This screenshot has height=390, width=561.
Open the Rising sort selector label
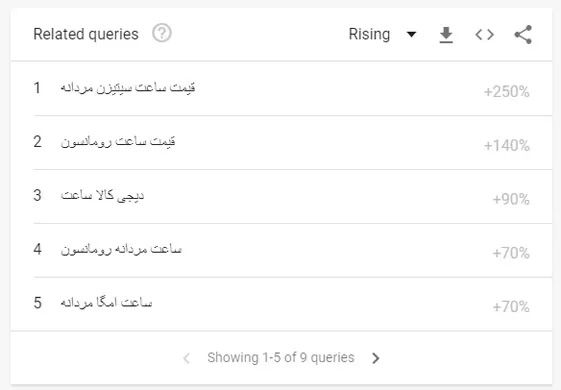pyautogui.click(x=369, y=34)
